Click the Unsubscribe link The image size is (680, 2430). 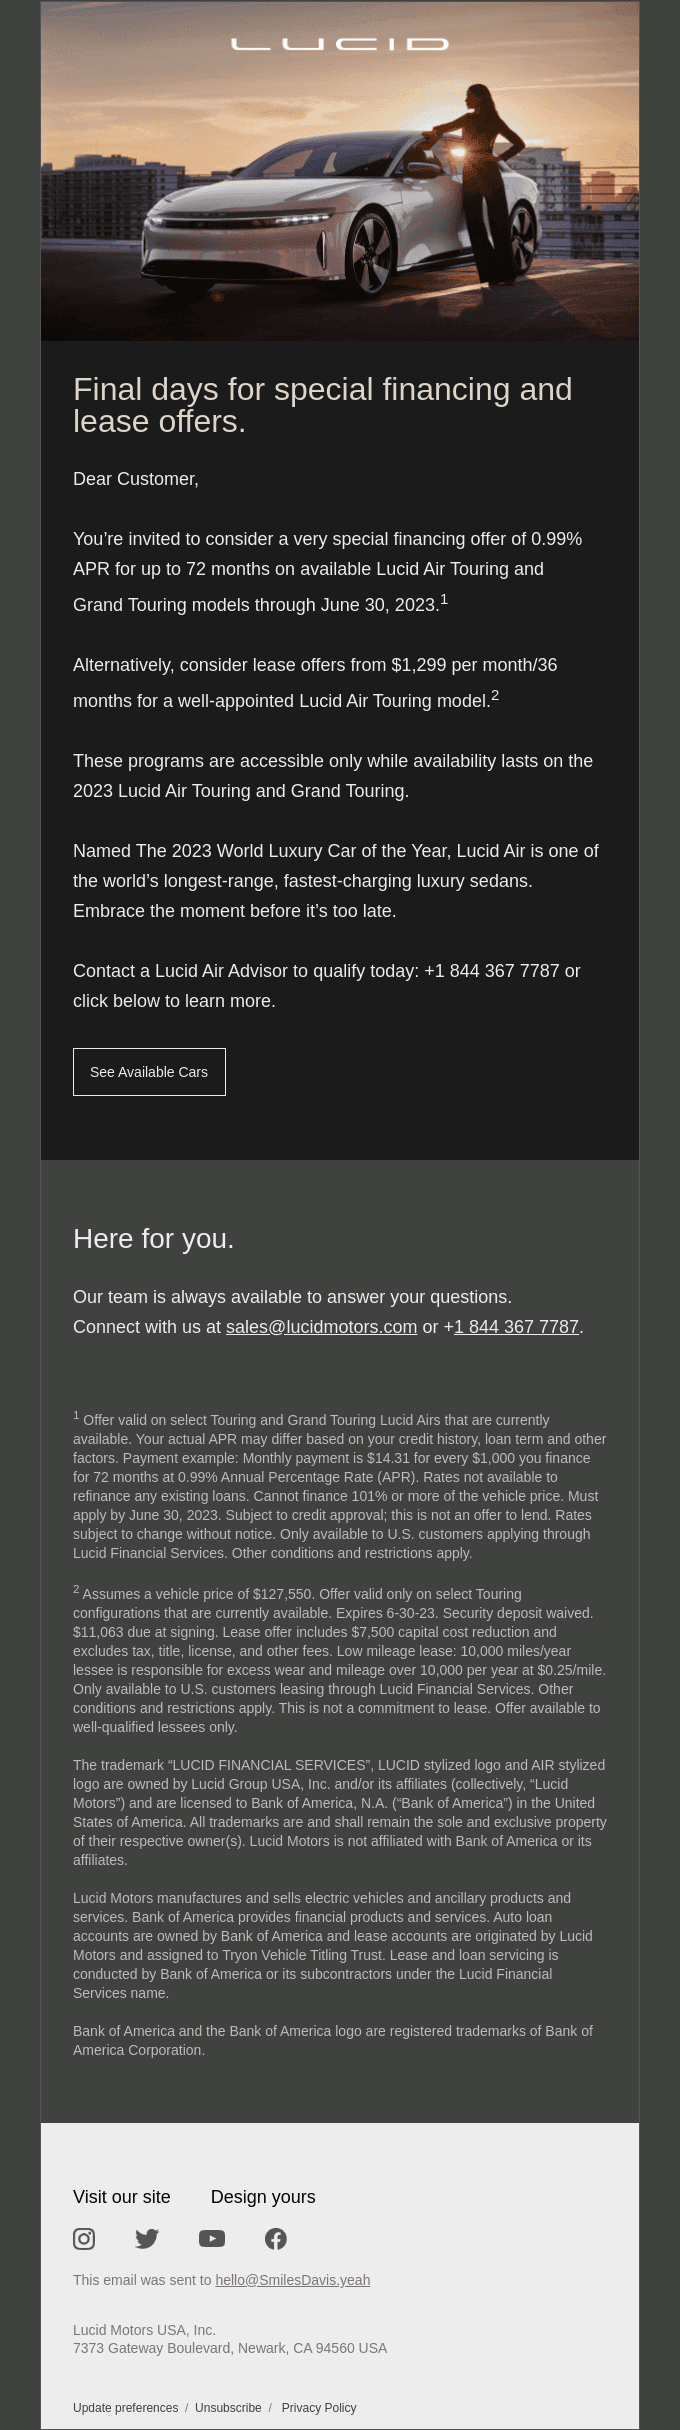(228, 2408)
